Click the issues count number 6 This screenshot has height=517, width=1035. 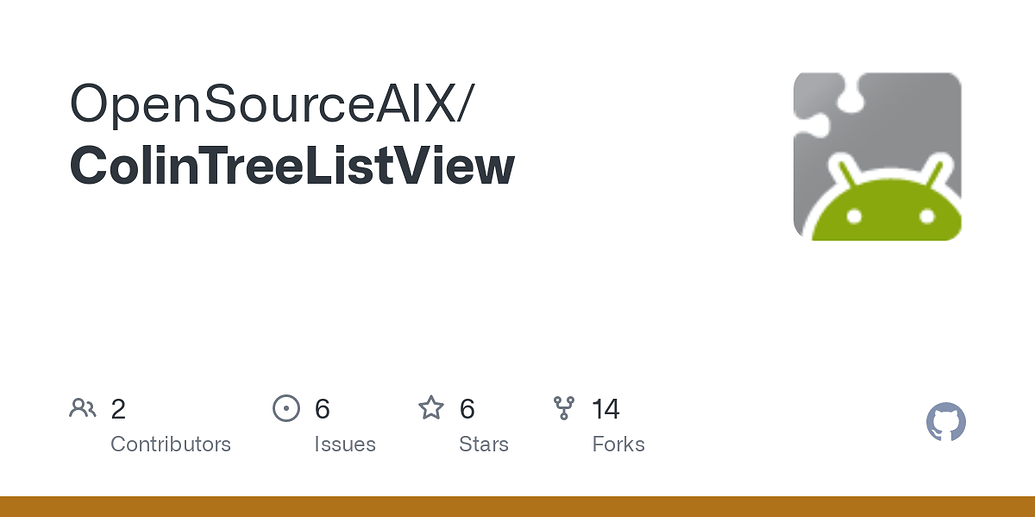(322, 409)
